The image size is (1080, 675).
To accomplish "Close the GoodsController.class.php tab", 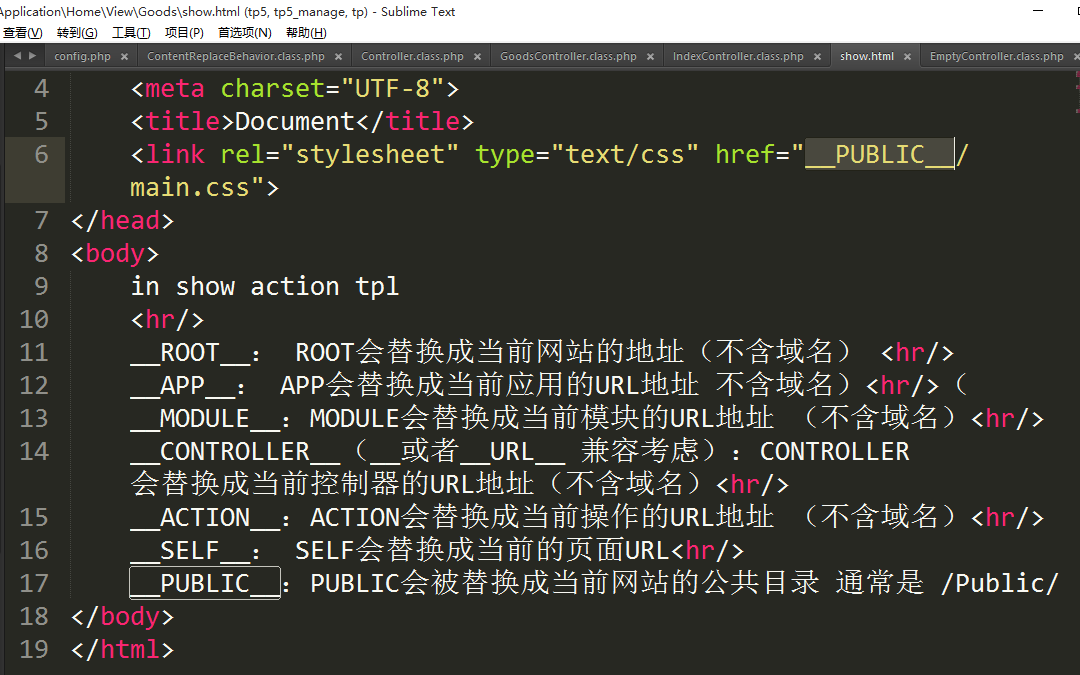I will point(651,57).
